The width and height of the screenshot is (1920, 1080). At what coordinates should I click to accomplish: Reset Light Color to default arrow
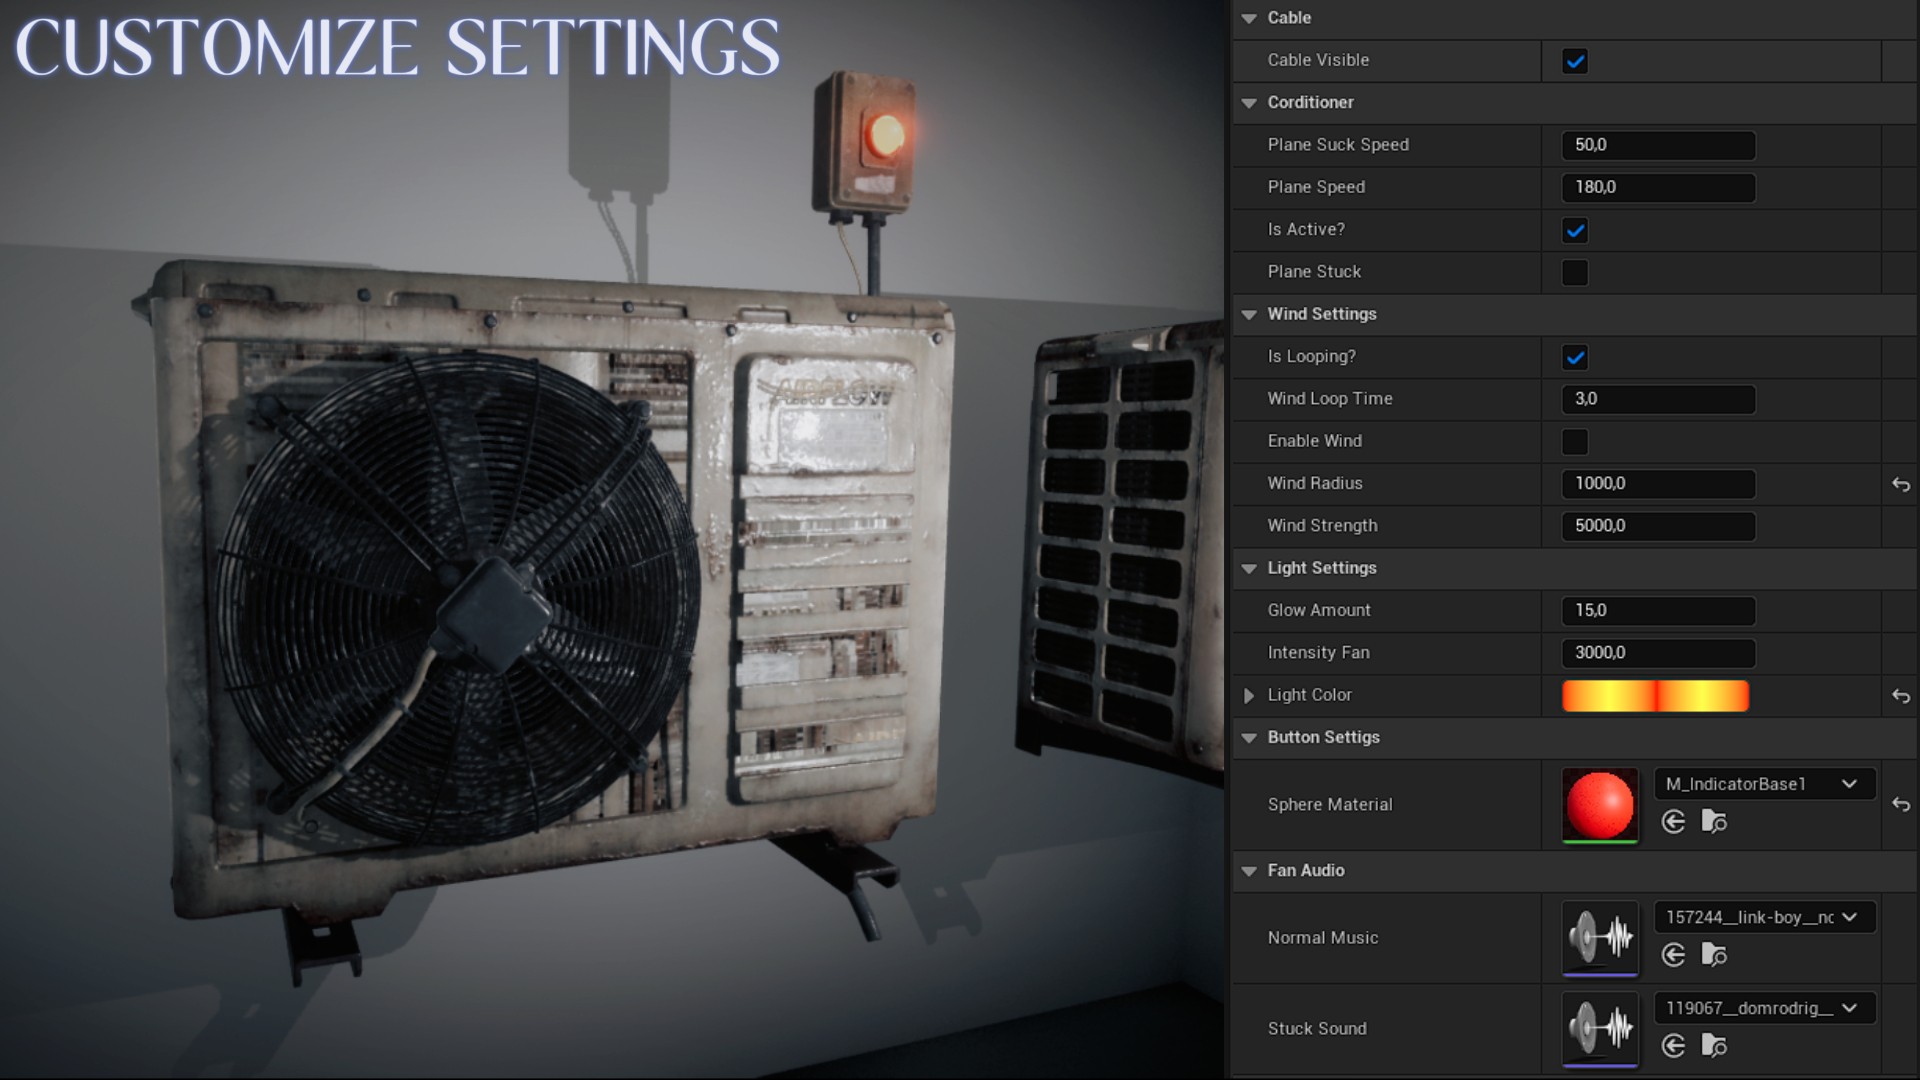click(x=1900, y=696)
